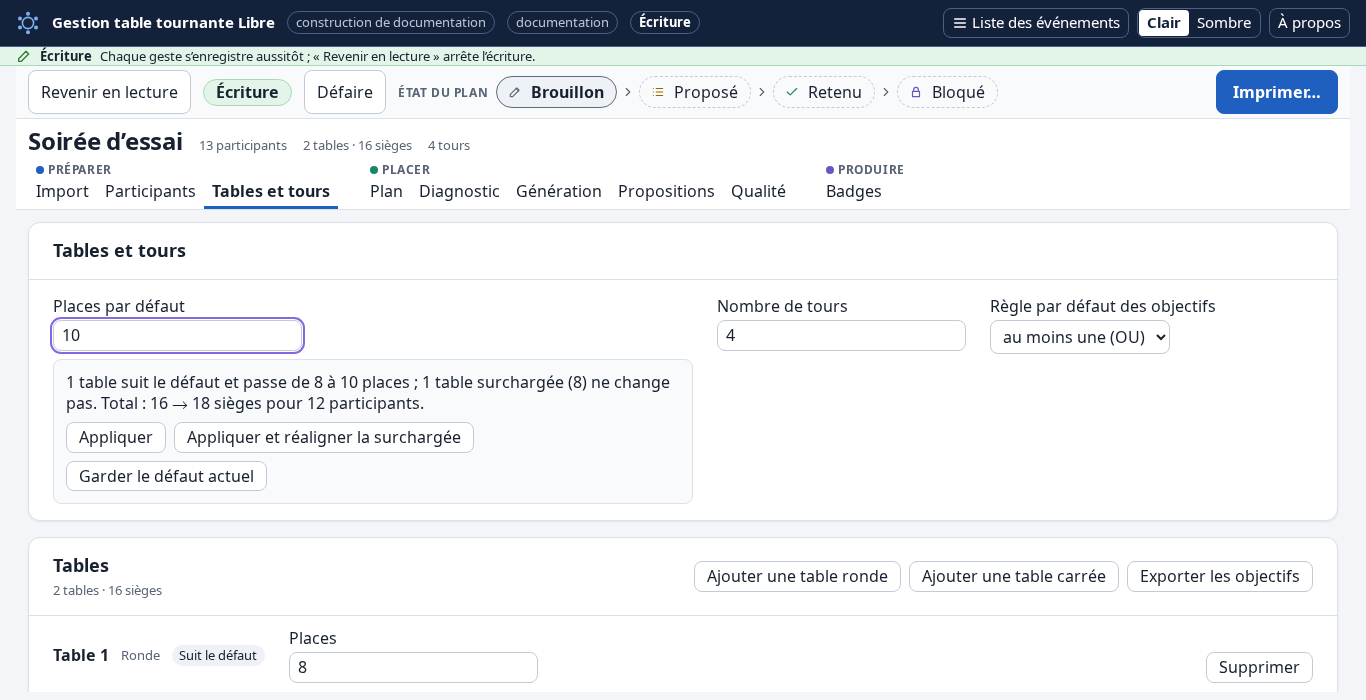Image resolution: width=1366 pixels, height=700 pixels.
Task: Click the lock icon in the Bloqué state
Action: coord(916,92)
